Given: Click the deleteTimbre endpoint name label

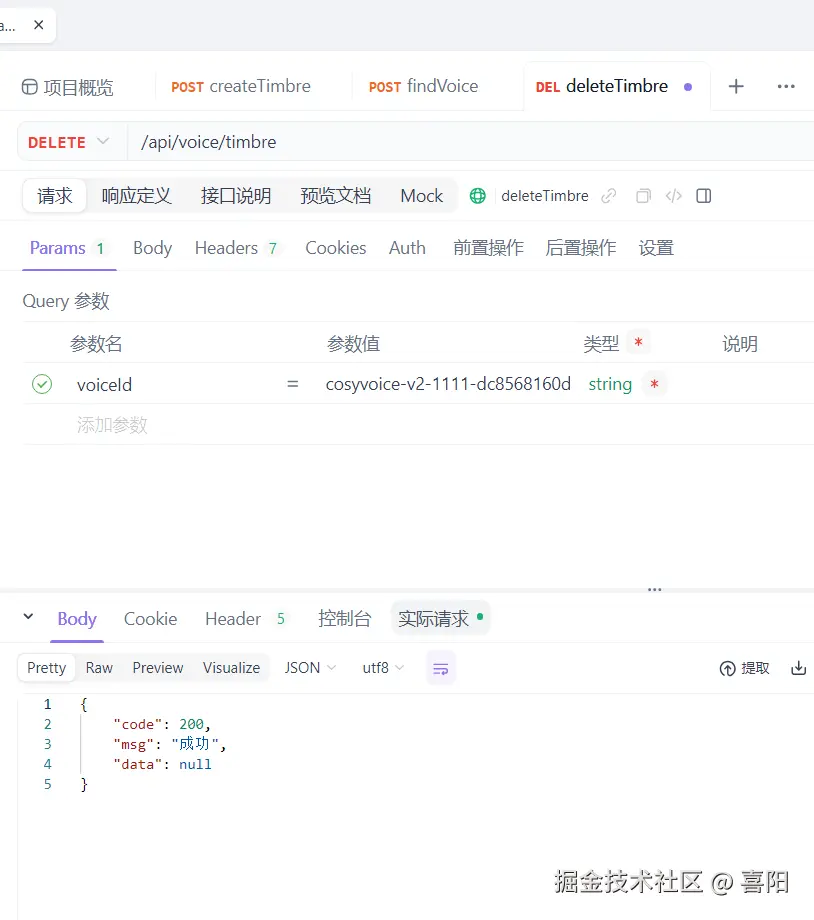Looking at the screenshot, I should [545, 195].
